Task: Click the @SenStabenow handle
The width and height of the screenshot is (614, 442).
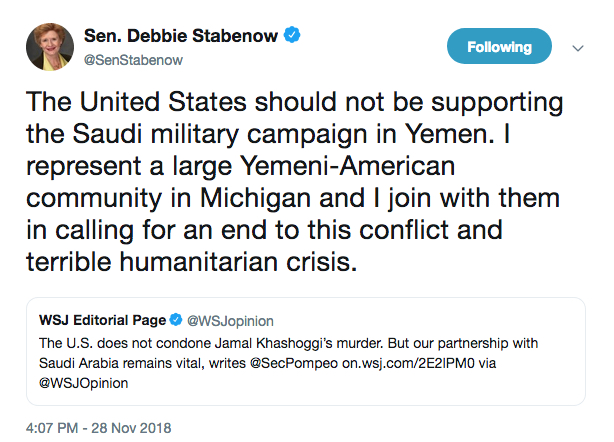Action: tap(134, 58)
